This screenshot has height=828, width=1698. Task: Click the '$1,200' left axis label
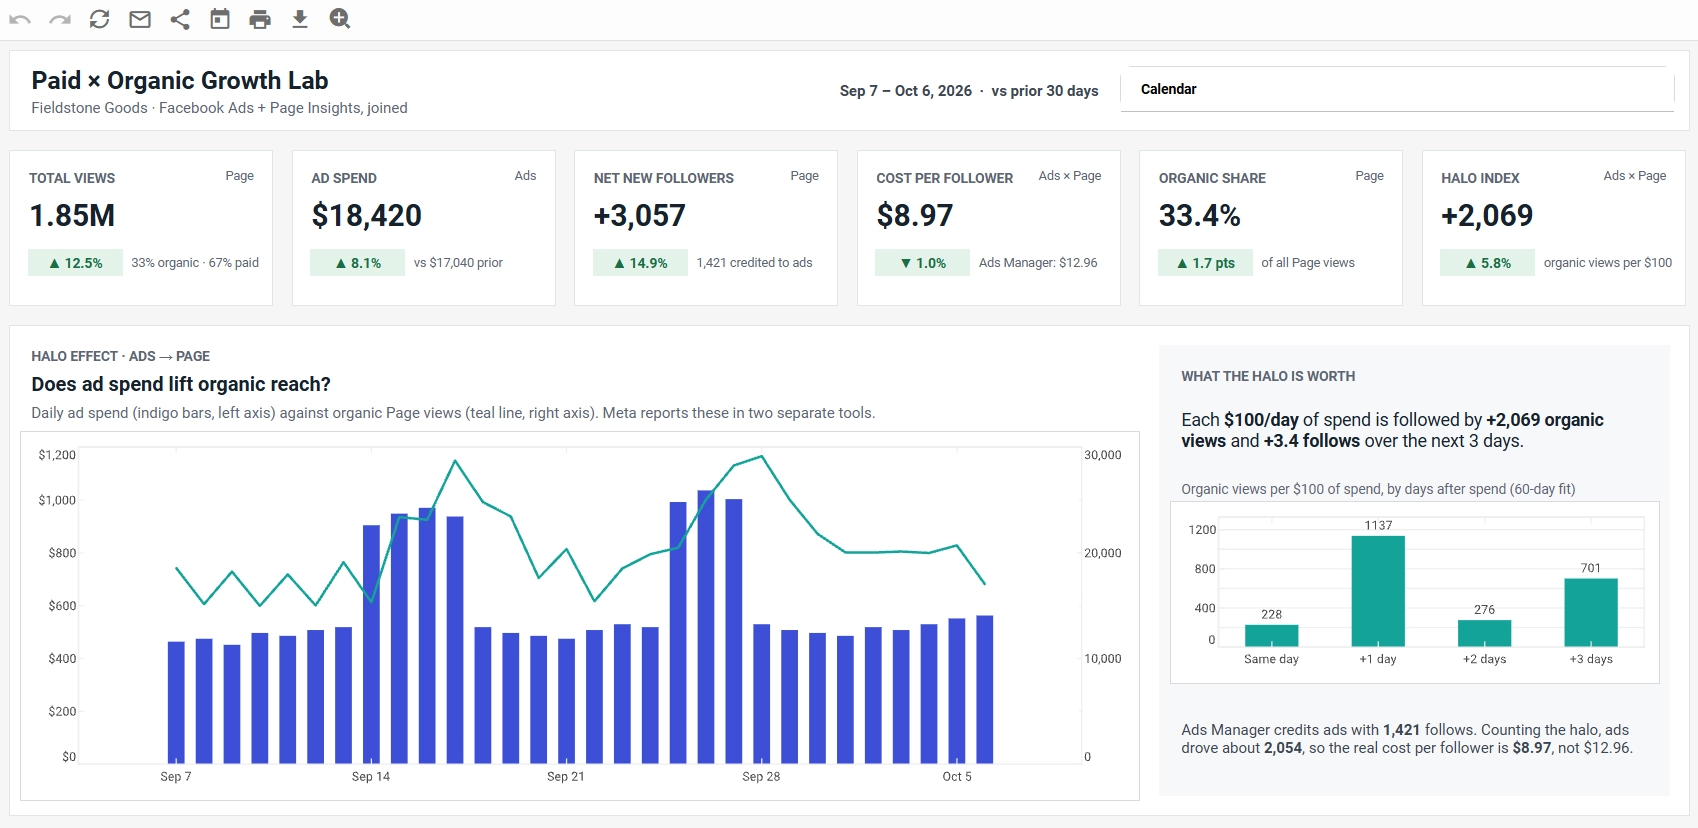point(57,455)
